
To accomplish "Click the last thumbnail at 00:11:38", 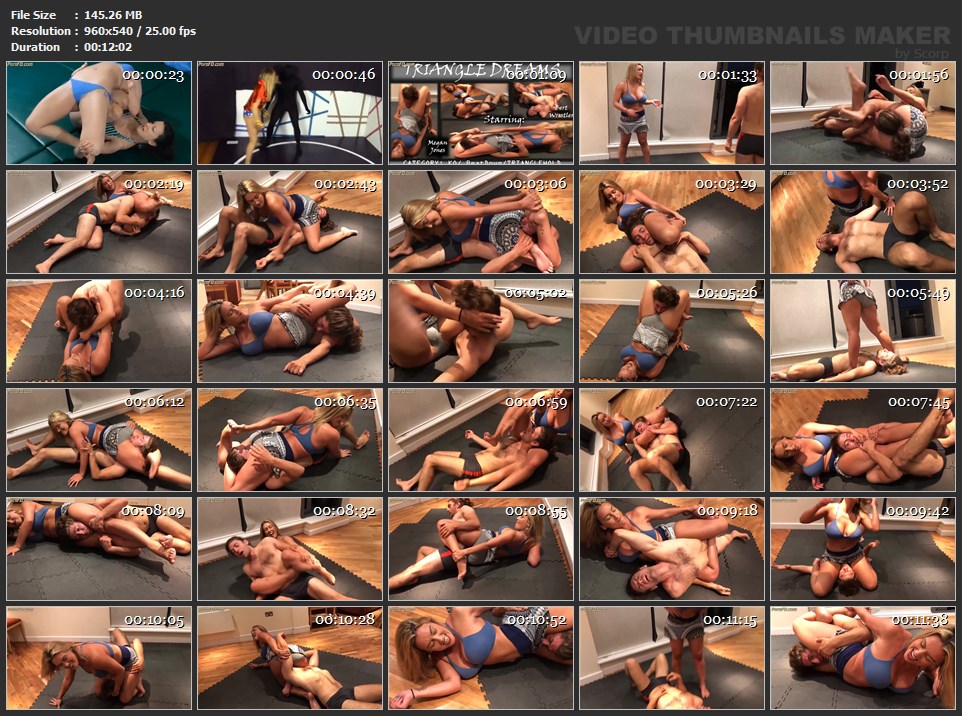I will tap(862, 658).
